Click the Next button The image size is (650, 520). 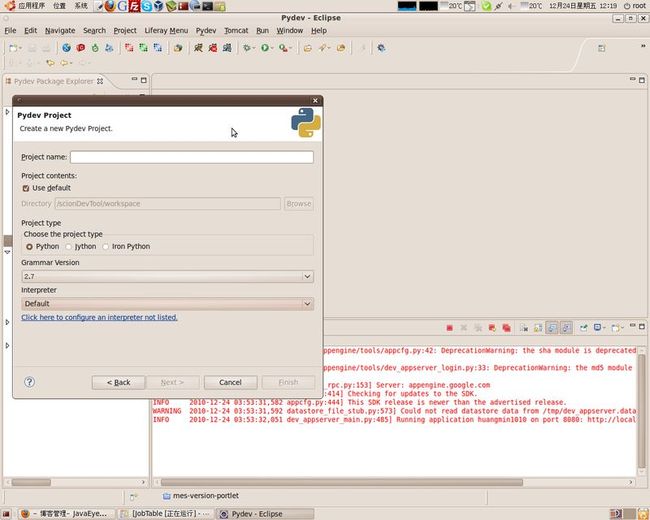point(172,382)
